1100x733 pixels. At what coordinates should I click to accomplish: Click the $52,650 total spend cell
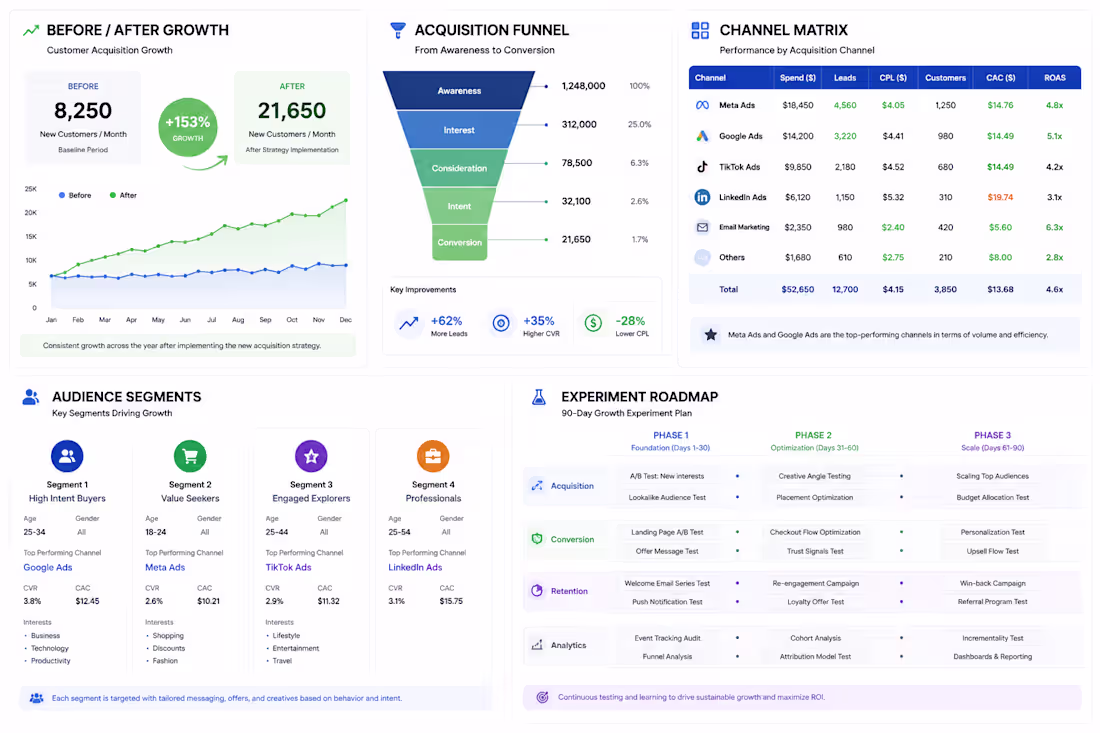point(798,289)
